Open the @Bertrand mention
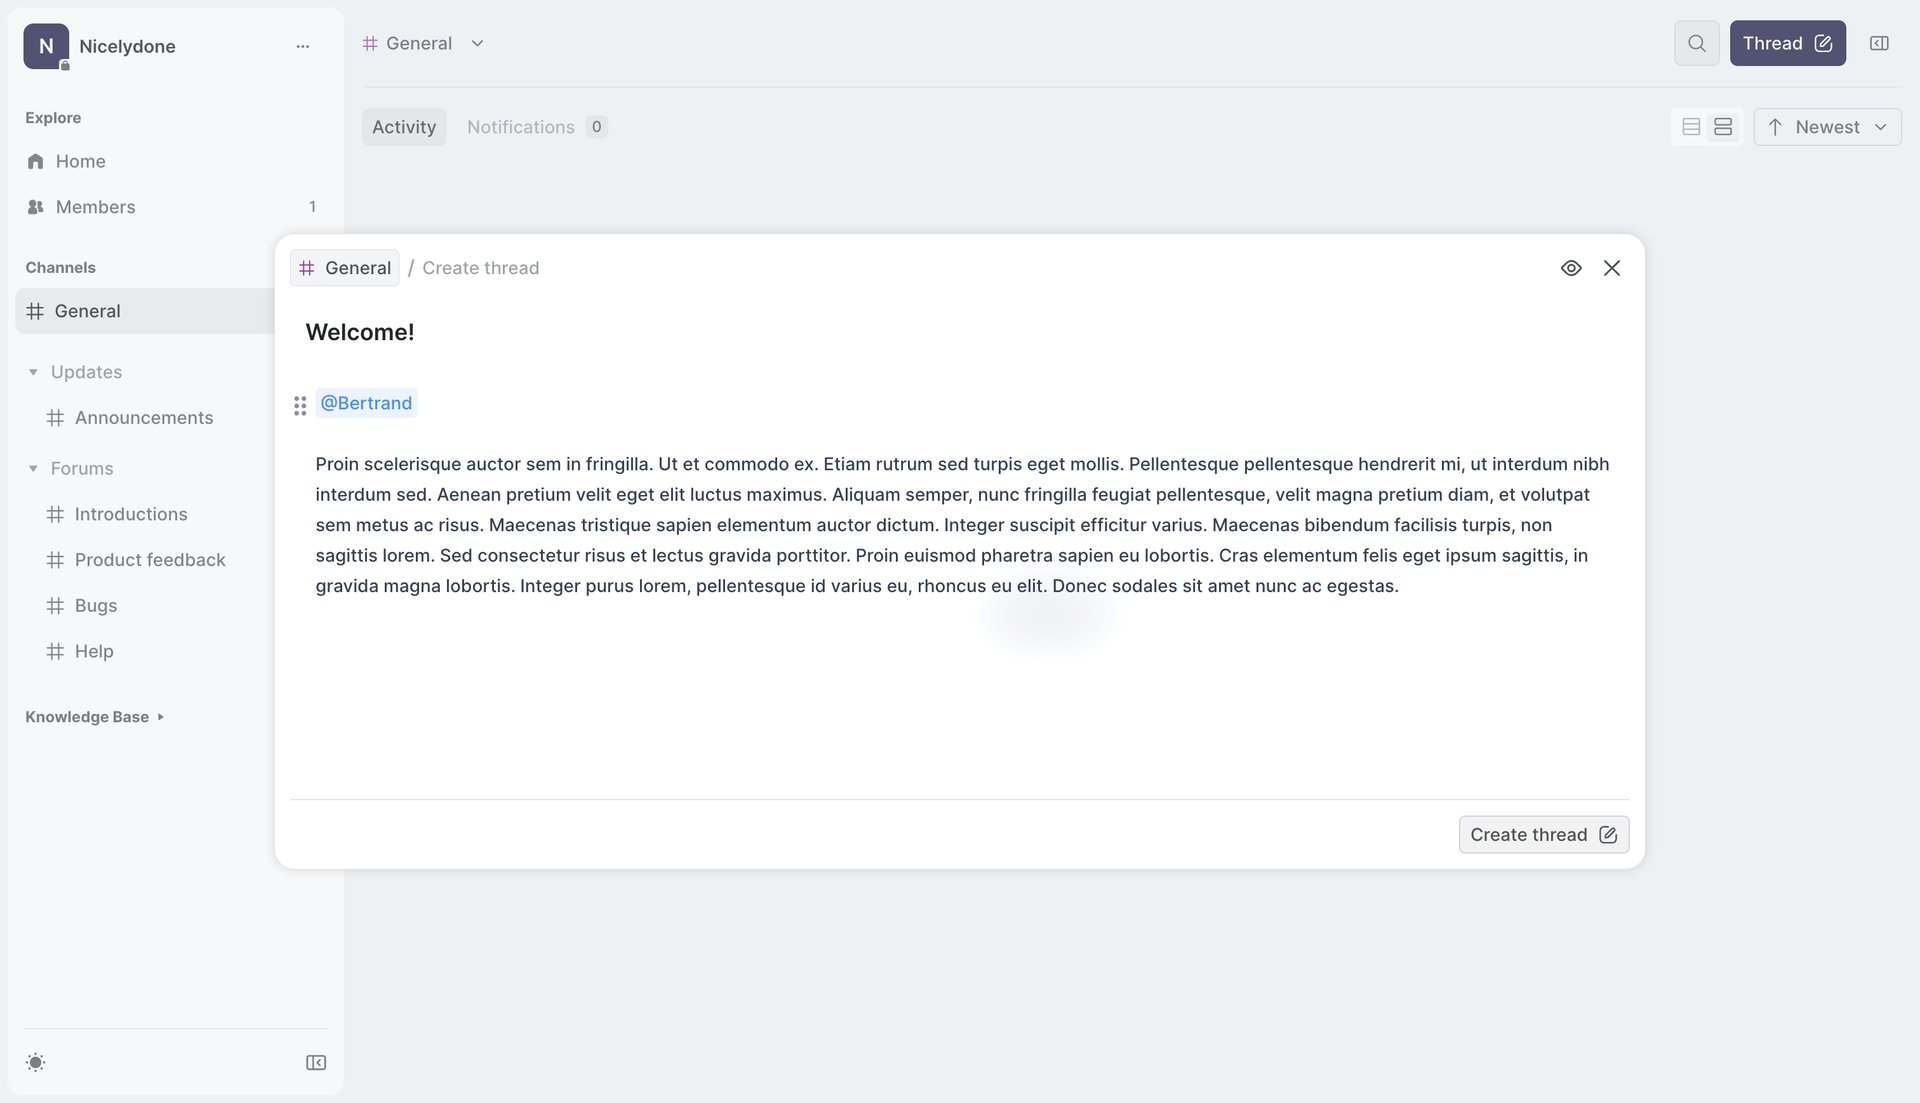Viewport: 1920px width, 1103px height. (366, 403)
